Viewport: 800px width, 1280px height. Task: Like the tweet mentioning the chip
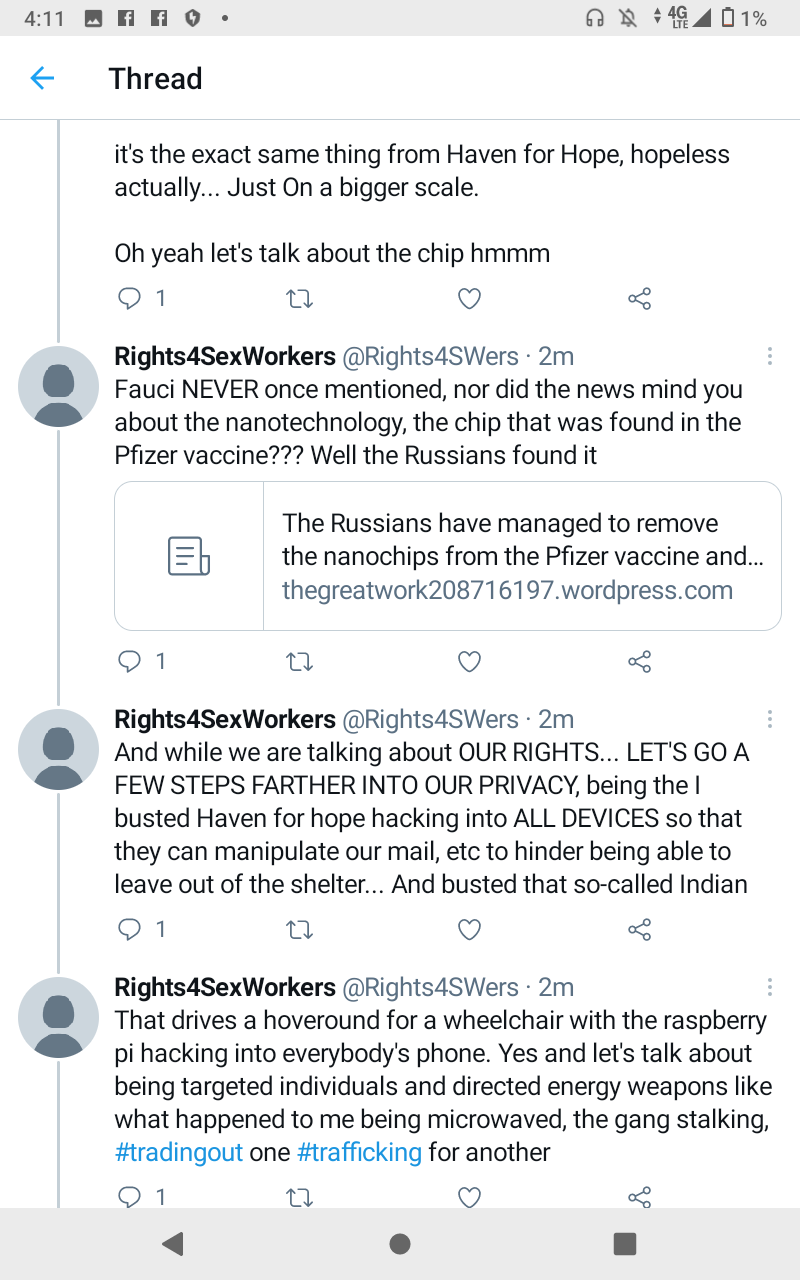pos(469,298)
